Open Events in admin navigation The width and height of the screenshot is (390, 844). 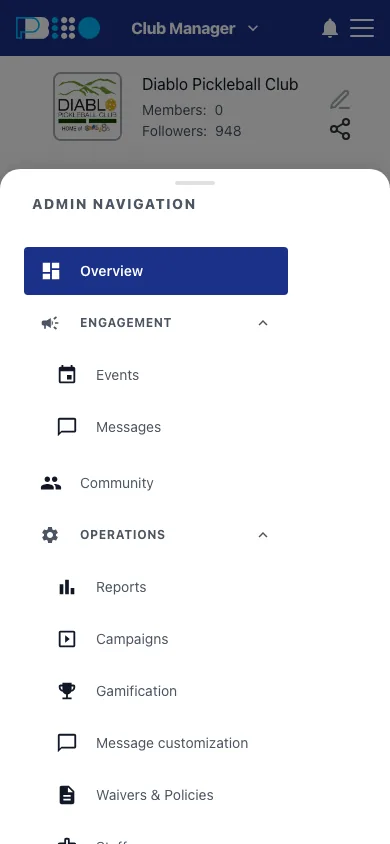click(x=117, y=375)
